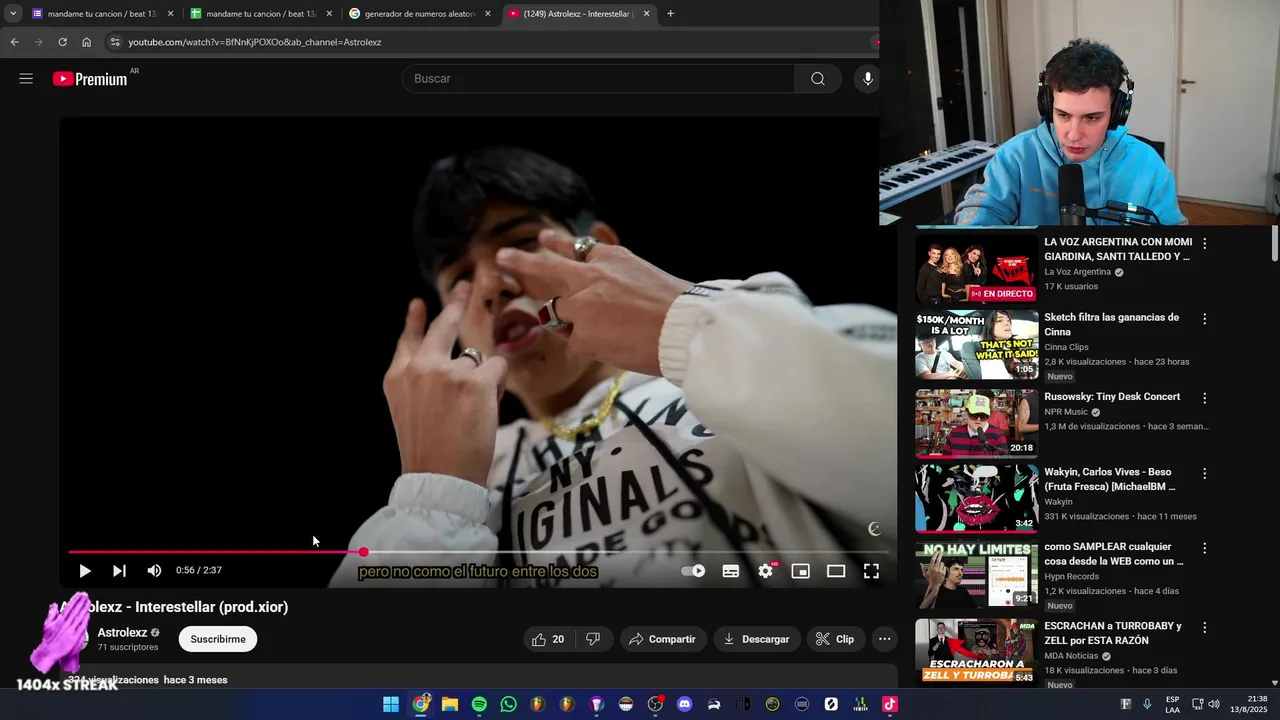
Task: Open system volume tray icon
Action: pos(1215,704)
